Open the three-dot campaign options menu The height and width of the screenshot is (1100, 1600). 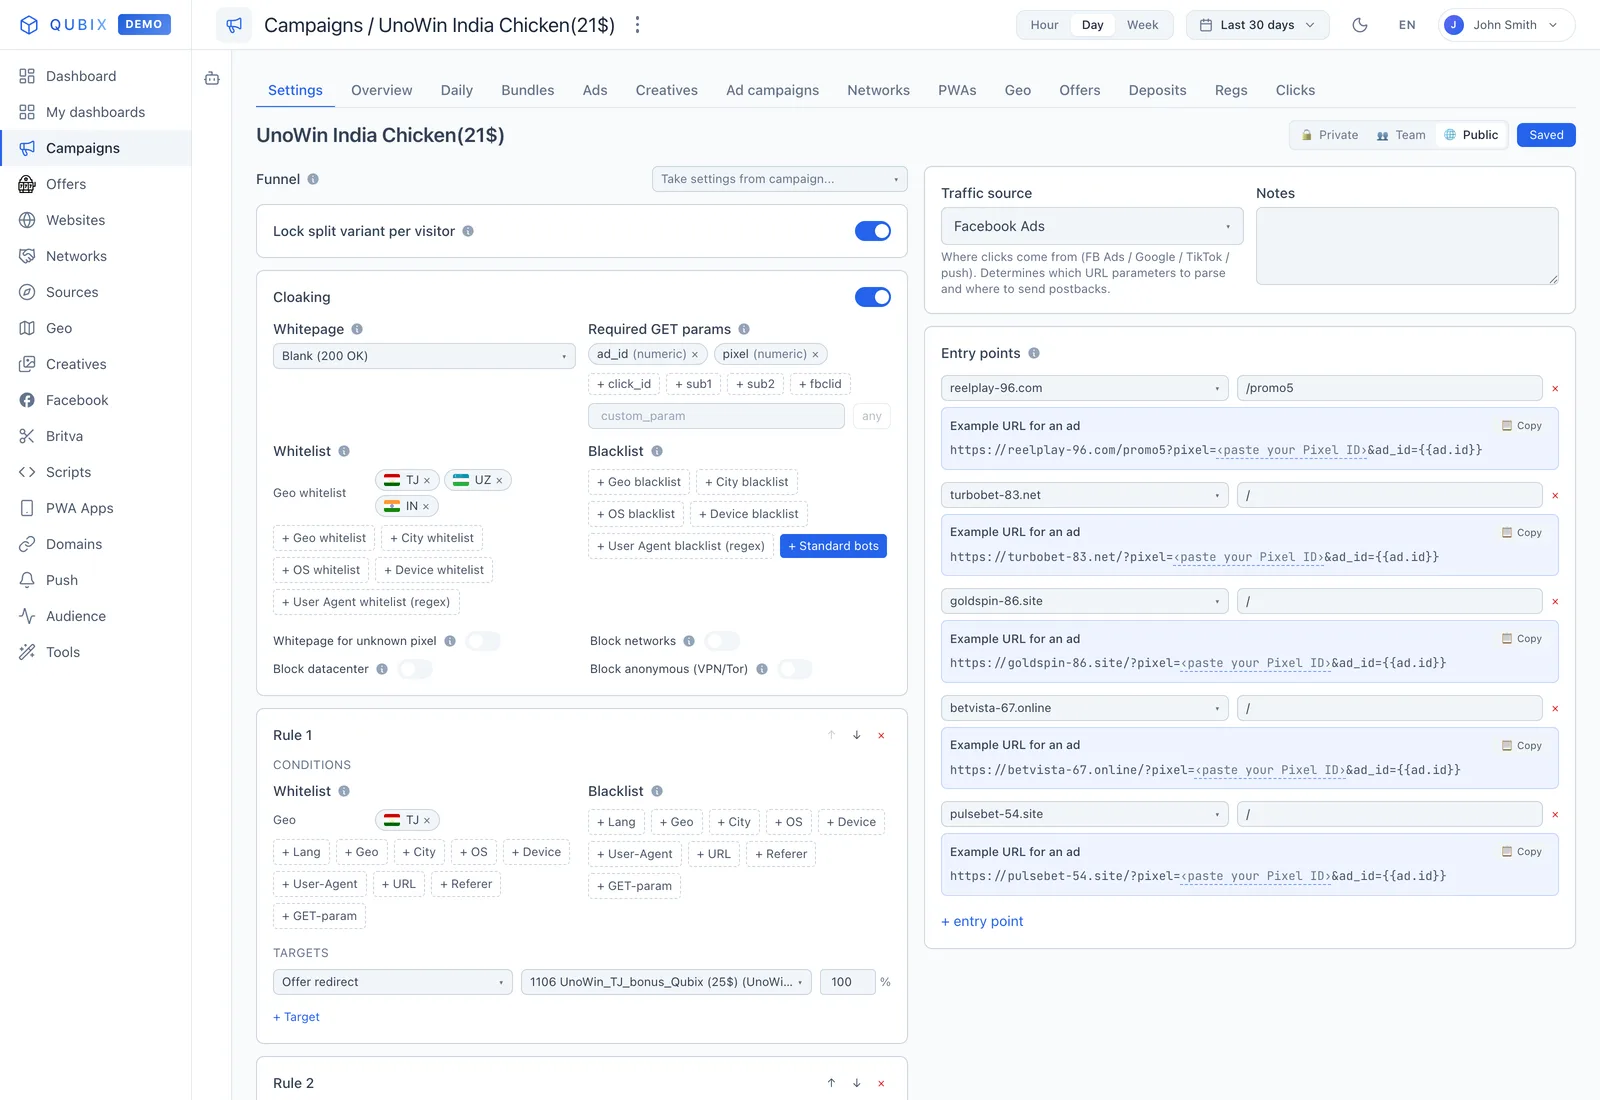(637, 25)
